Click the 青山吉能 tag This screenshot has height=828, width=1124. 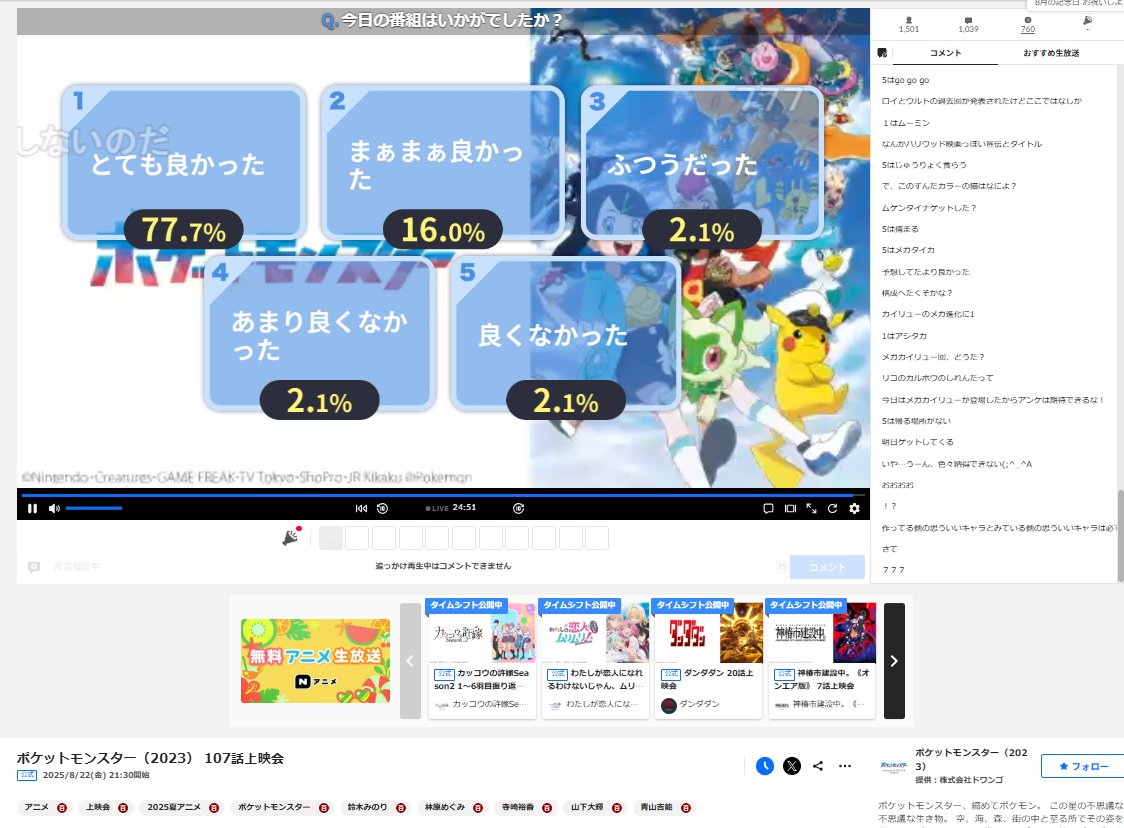point(657,807)
